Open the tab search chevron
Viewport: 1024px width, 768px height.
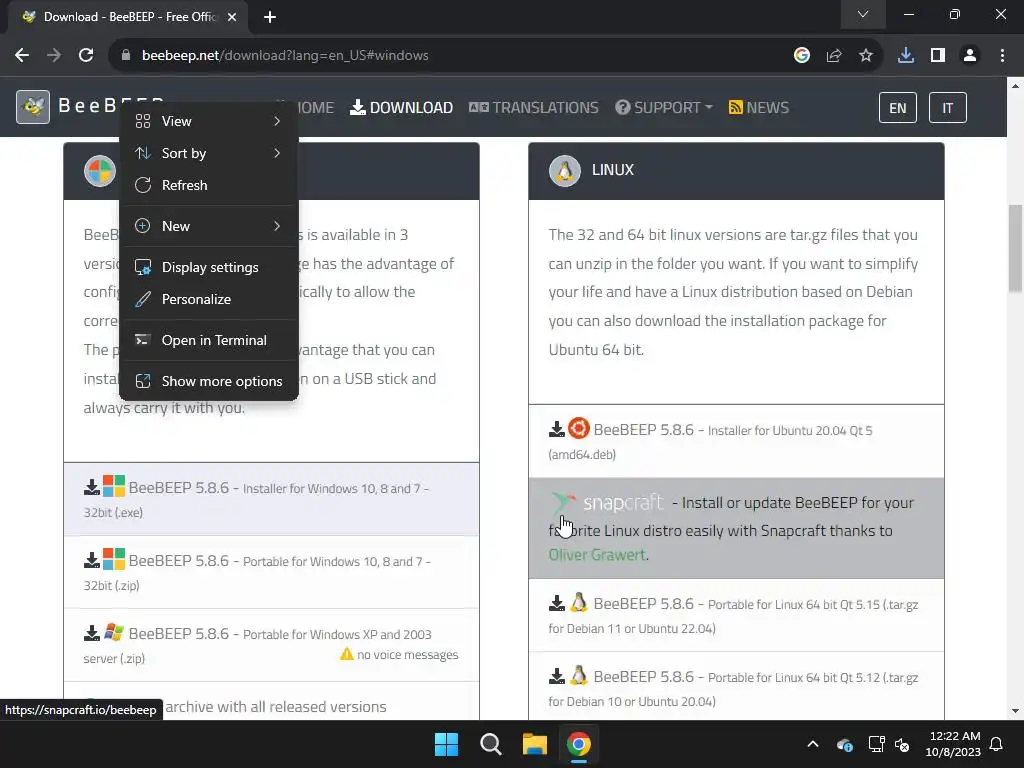(x=863, y=14)
